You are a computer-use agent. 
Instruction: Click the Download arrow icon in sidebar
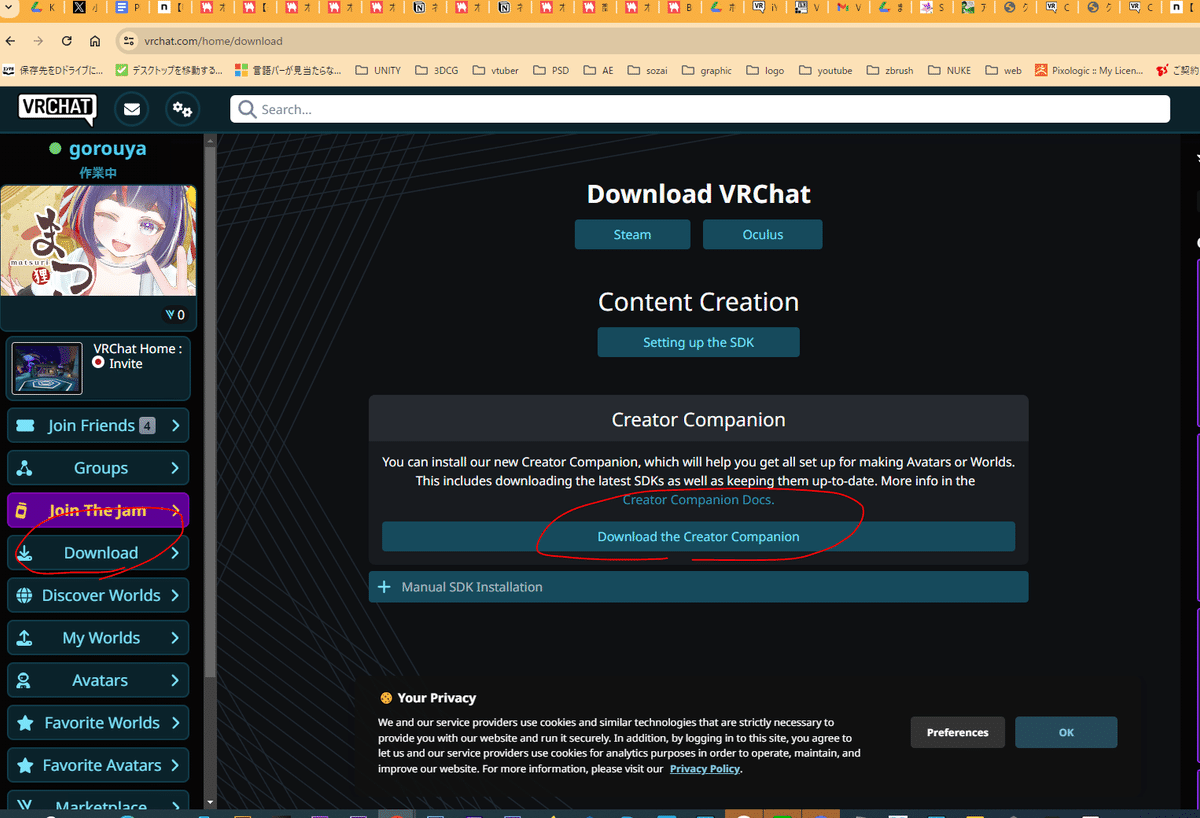point(25,553)
